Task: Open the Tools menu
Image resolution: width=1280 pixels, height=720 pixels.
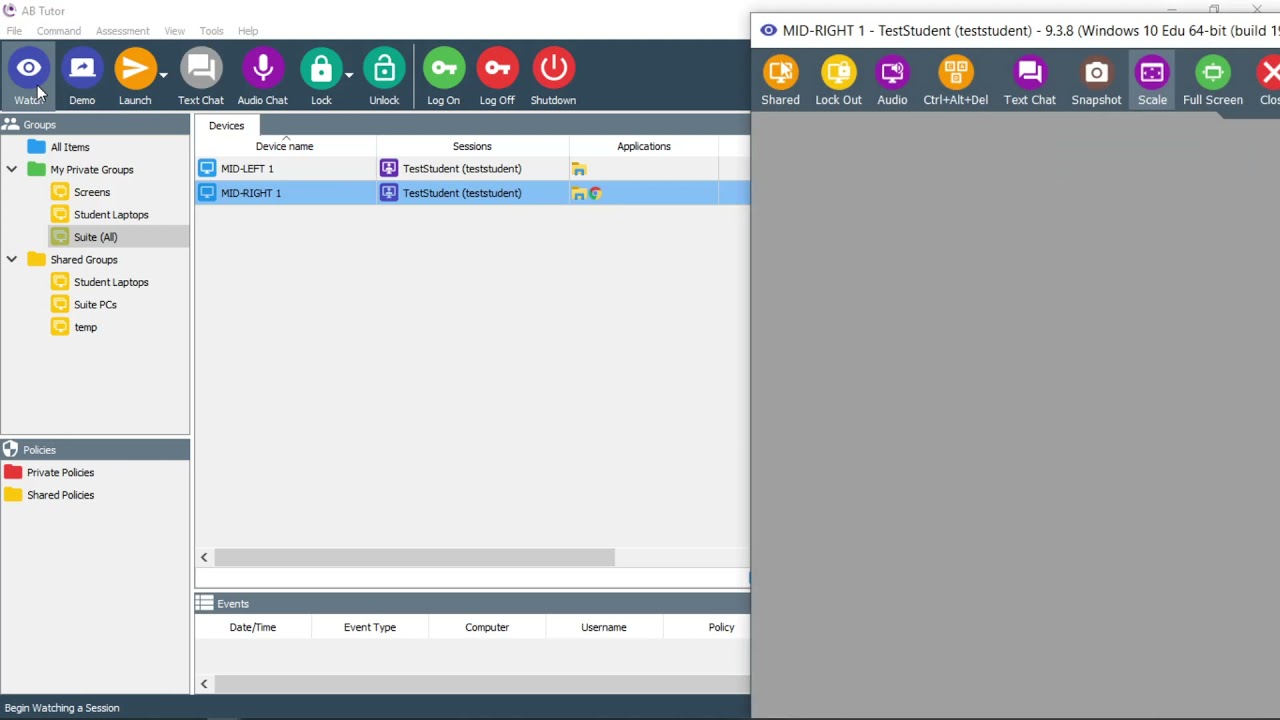Action: 211,31
